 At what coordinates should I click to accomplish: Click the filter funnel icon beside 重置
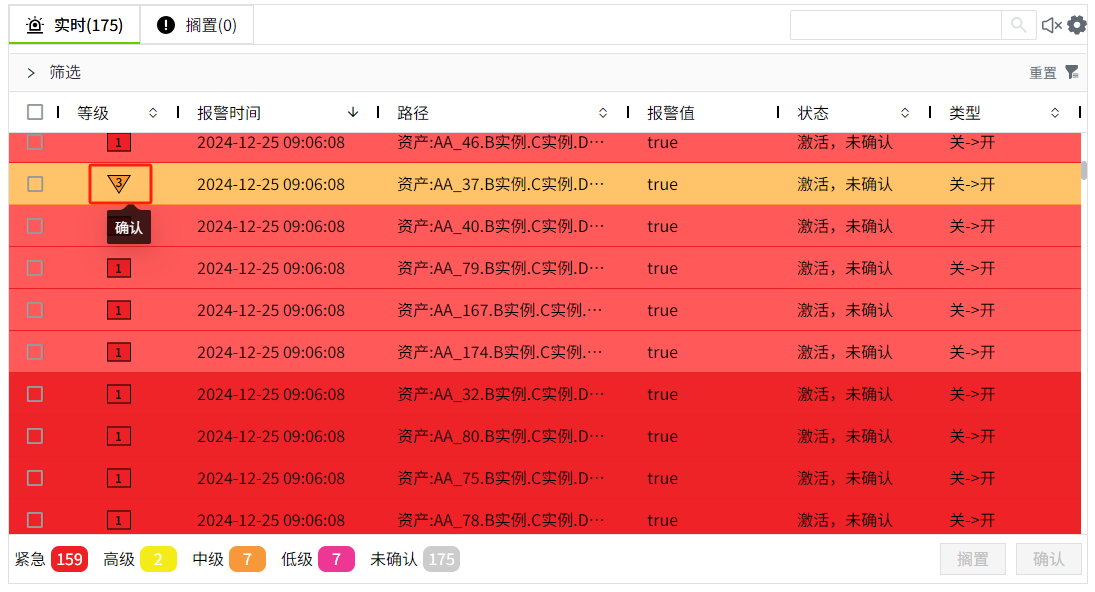(x=1072, y=72)
